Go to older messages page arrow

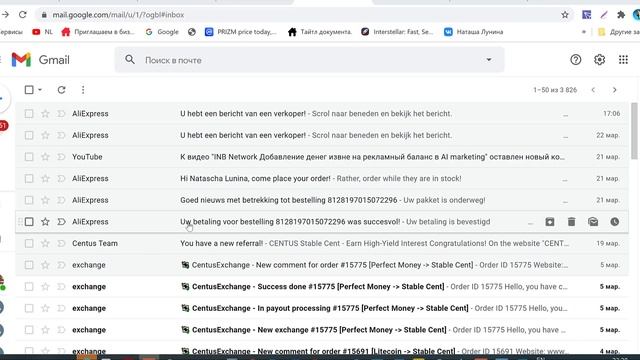click(615, 90)
